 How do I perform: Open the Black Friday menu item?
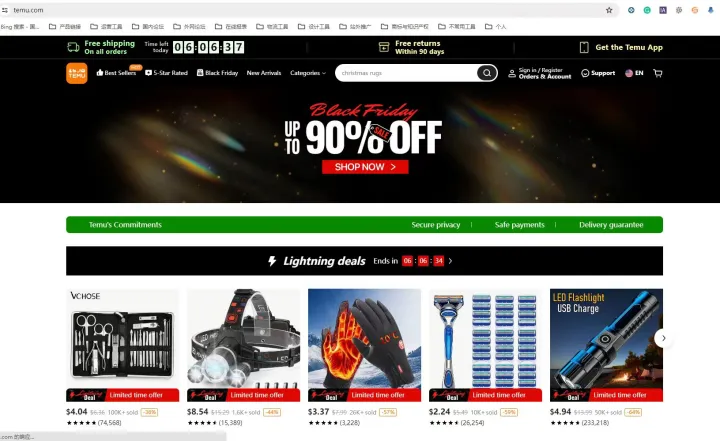[217, 73]
